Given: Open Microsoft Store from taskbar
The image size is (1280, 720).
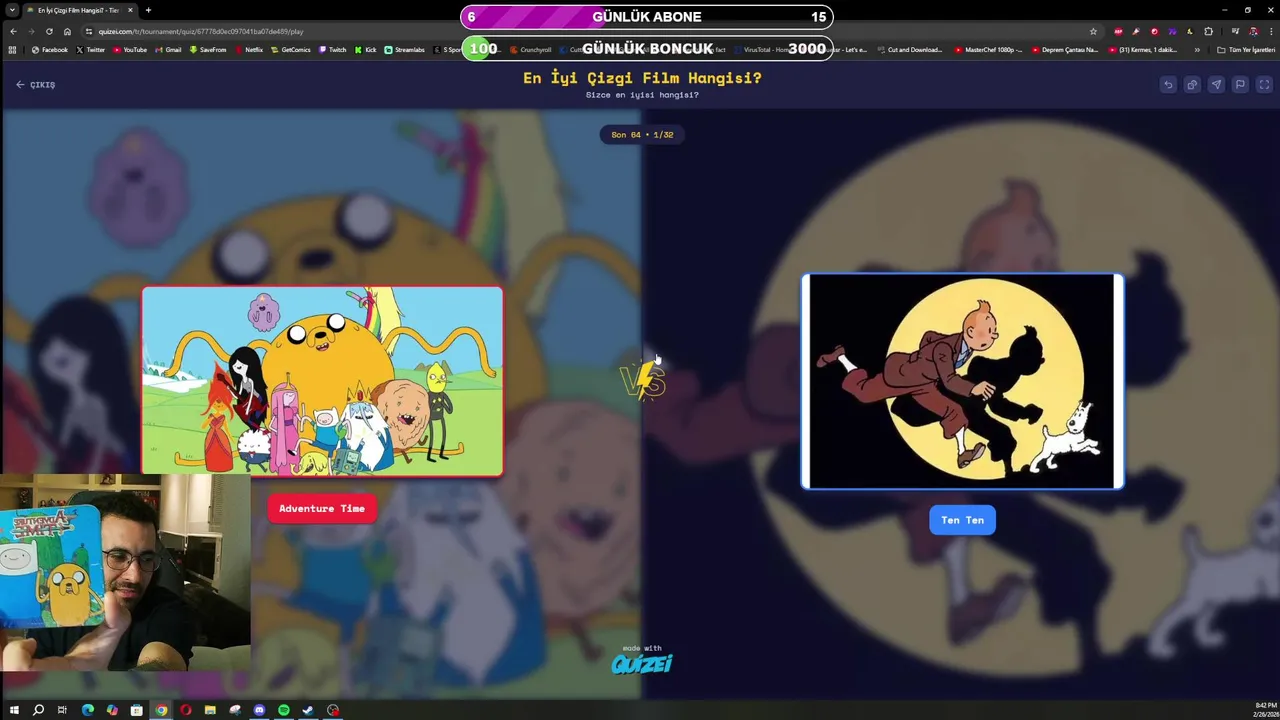Looking at the screenshot, I should 136,710.
